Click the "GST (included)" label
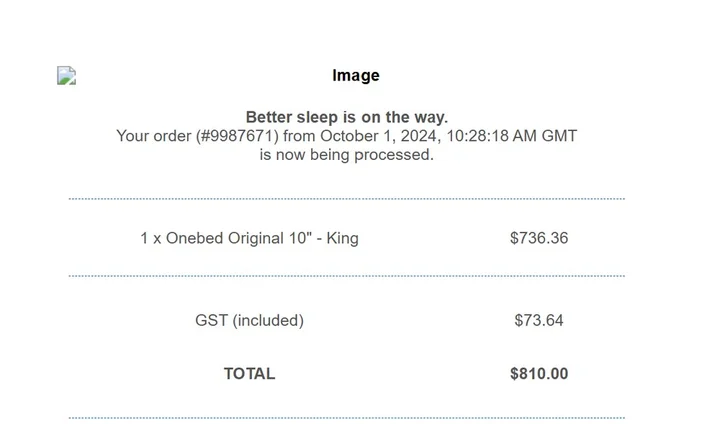The image size is (720, 424). click(249, 321)
